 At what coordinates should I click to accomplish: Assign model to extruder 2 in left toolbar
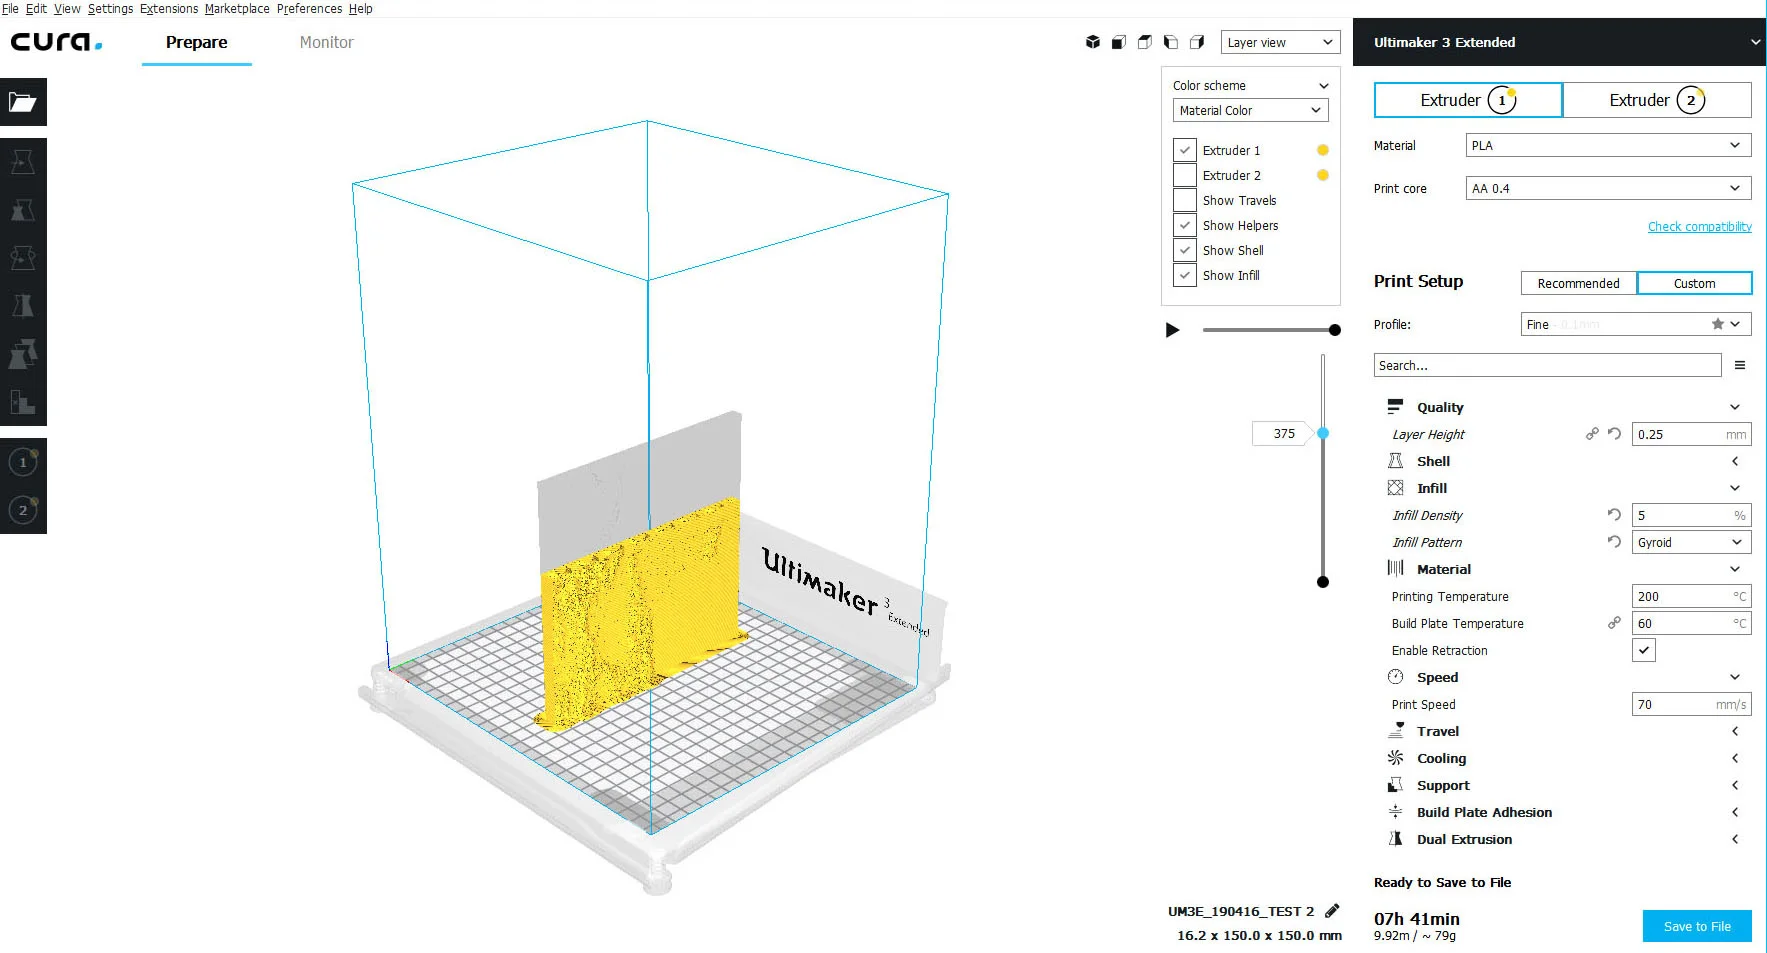point(23,510)
